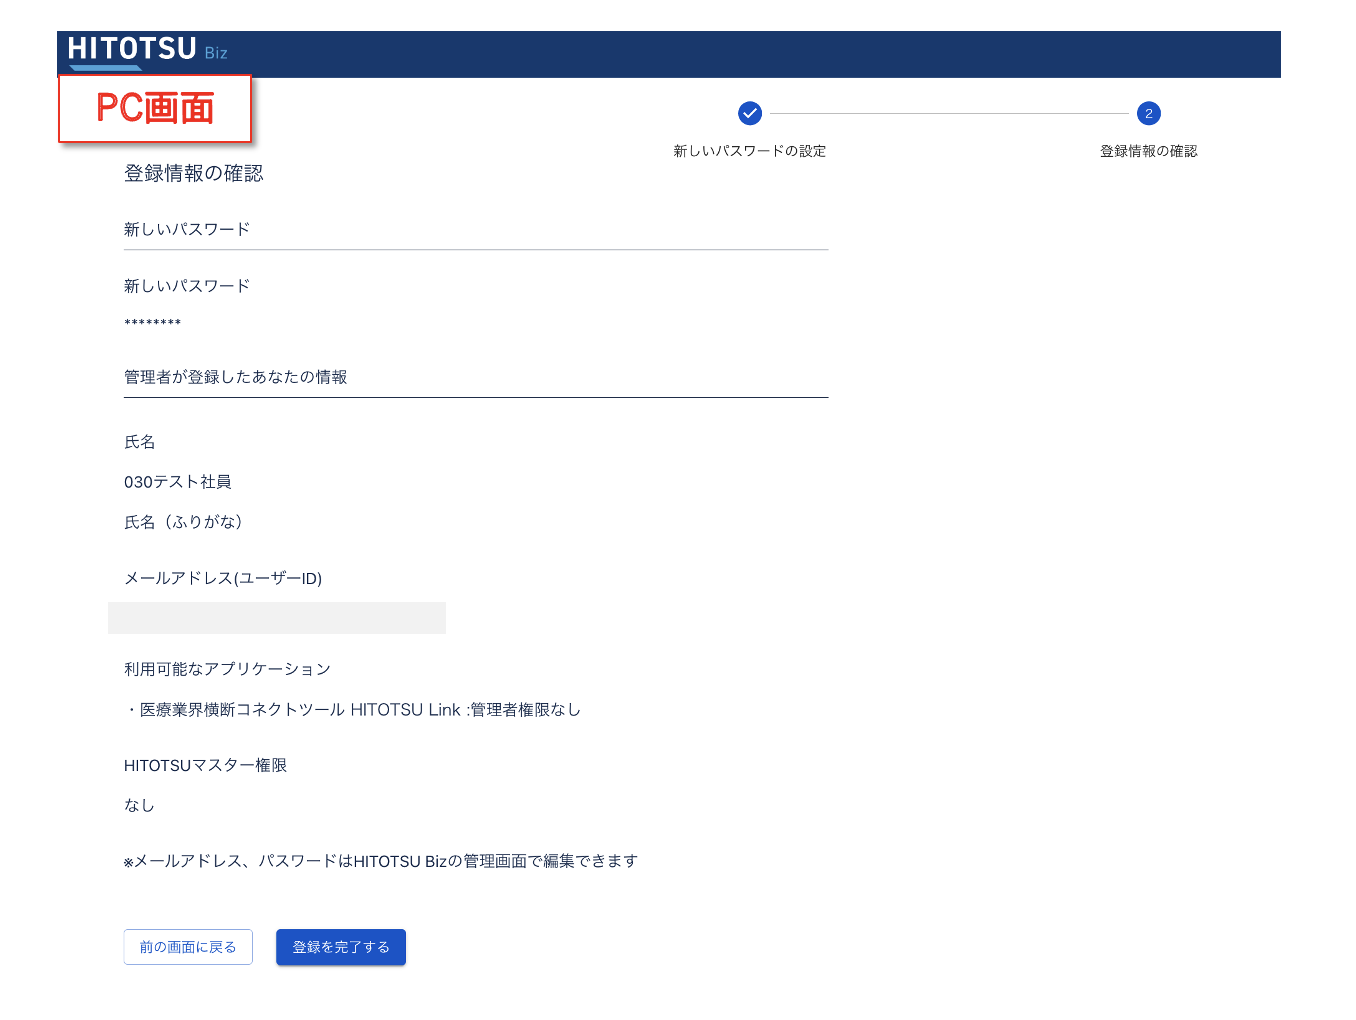Click the masked password asterisks
Screen dimensions: 1356x1020
tap(152, 323)
